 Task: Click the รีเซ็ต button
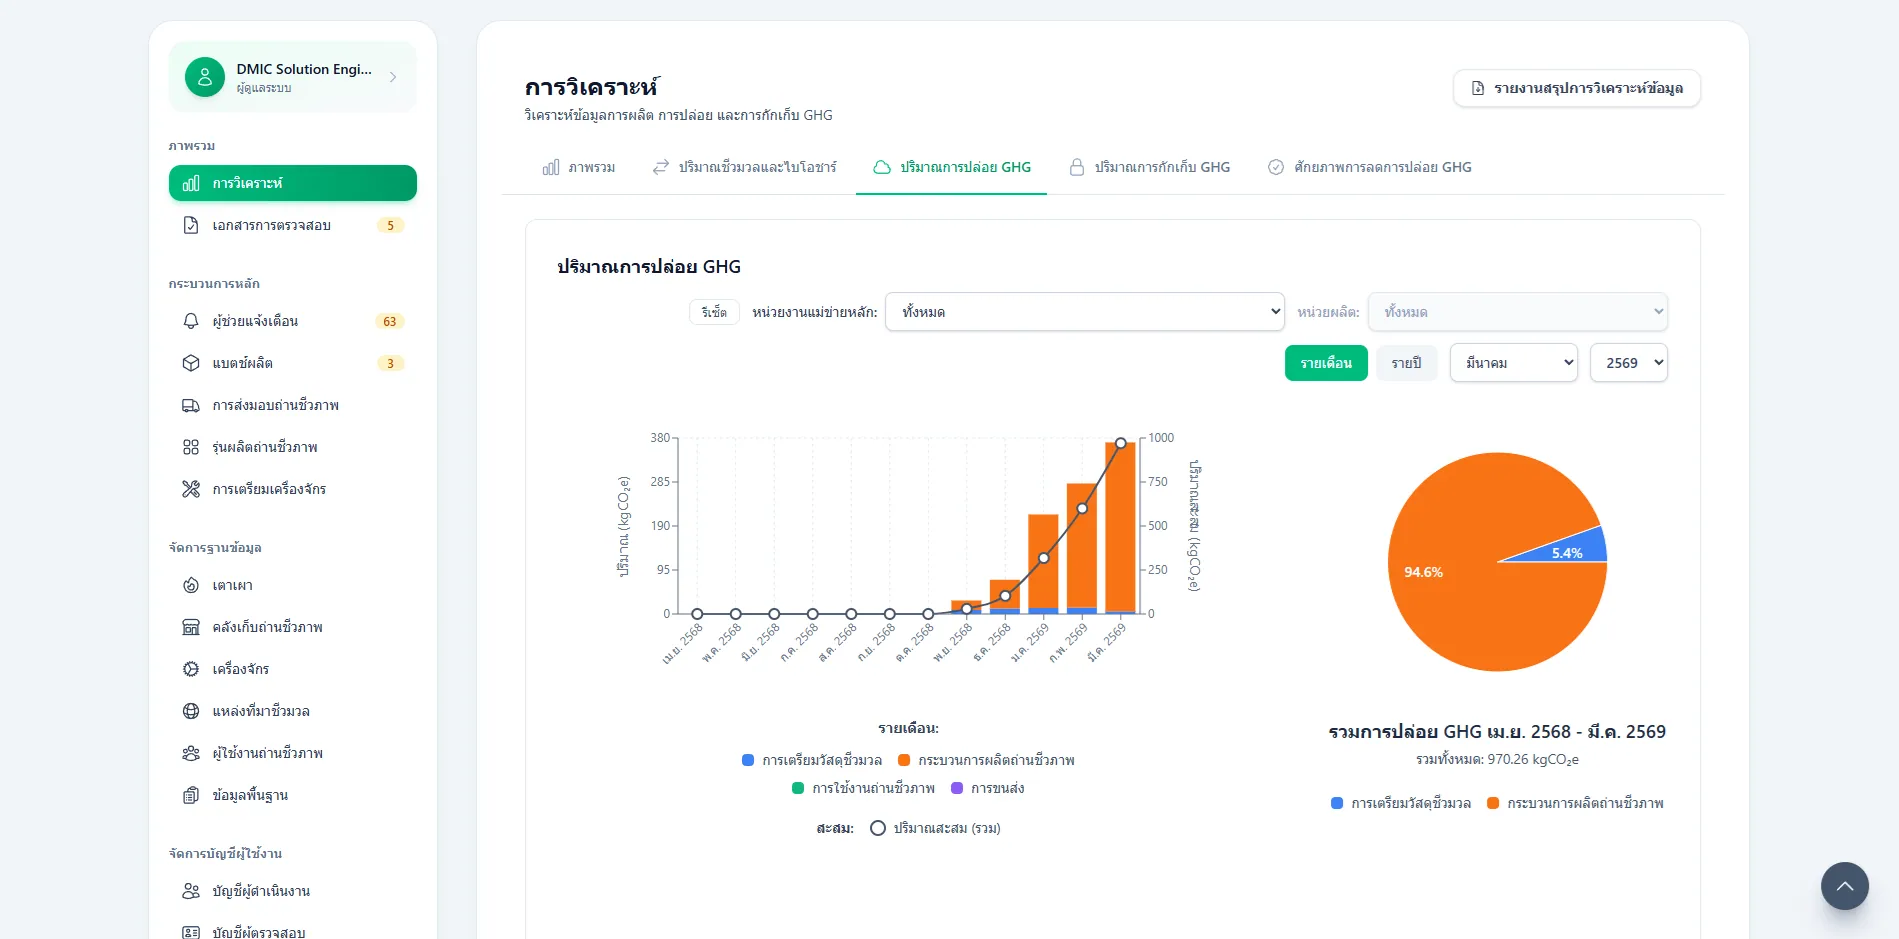[x=714, y=312]
